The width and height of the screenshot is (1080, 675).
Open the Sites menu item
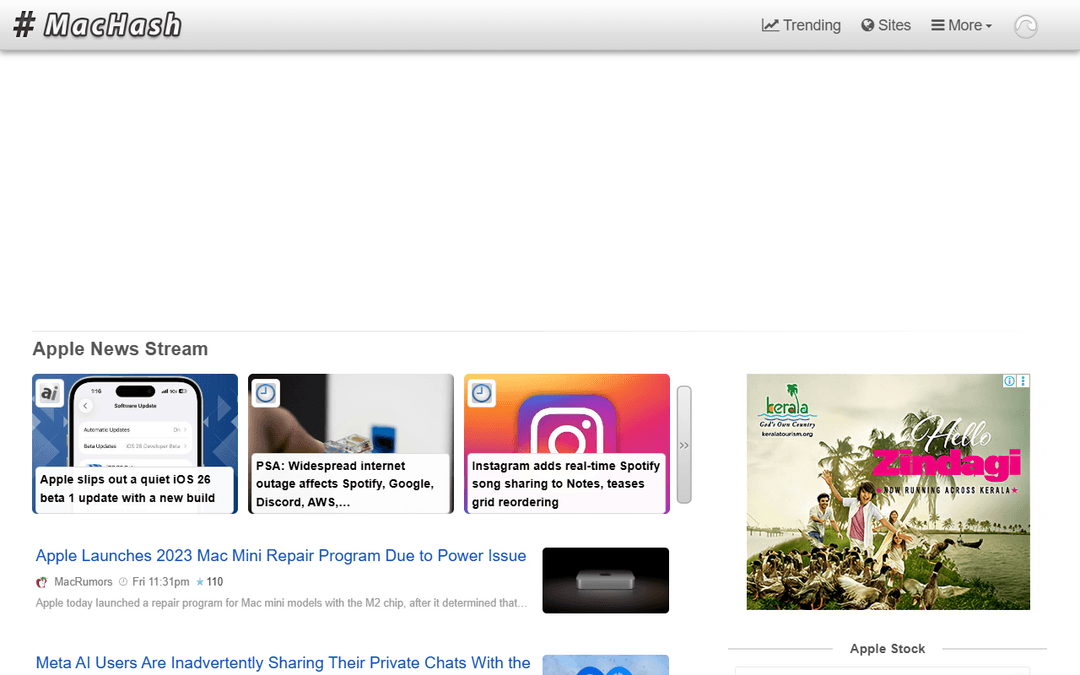[886, 25]
